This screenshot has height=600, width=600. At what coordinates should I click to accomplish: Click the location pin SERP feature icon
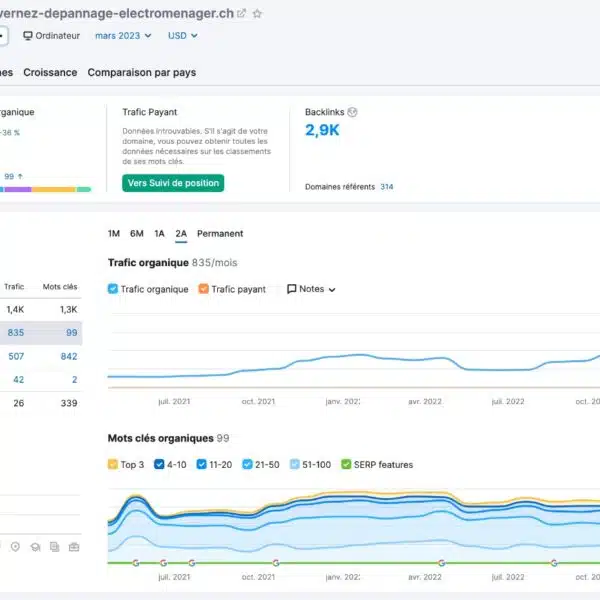15,547
